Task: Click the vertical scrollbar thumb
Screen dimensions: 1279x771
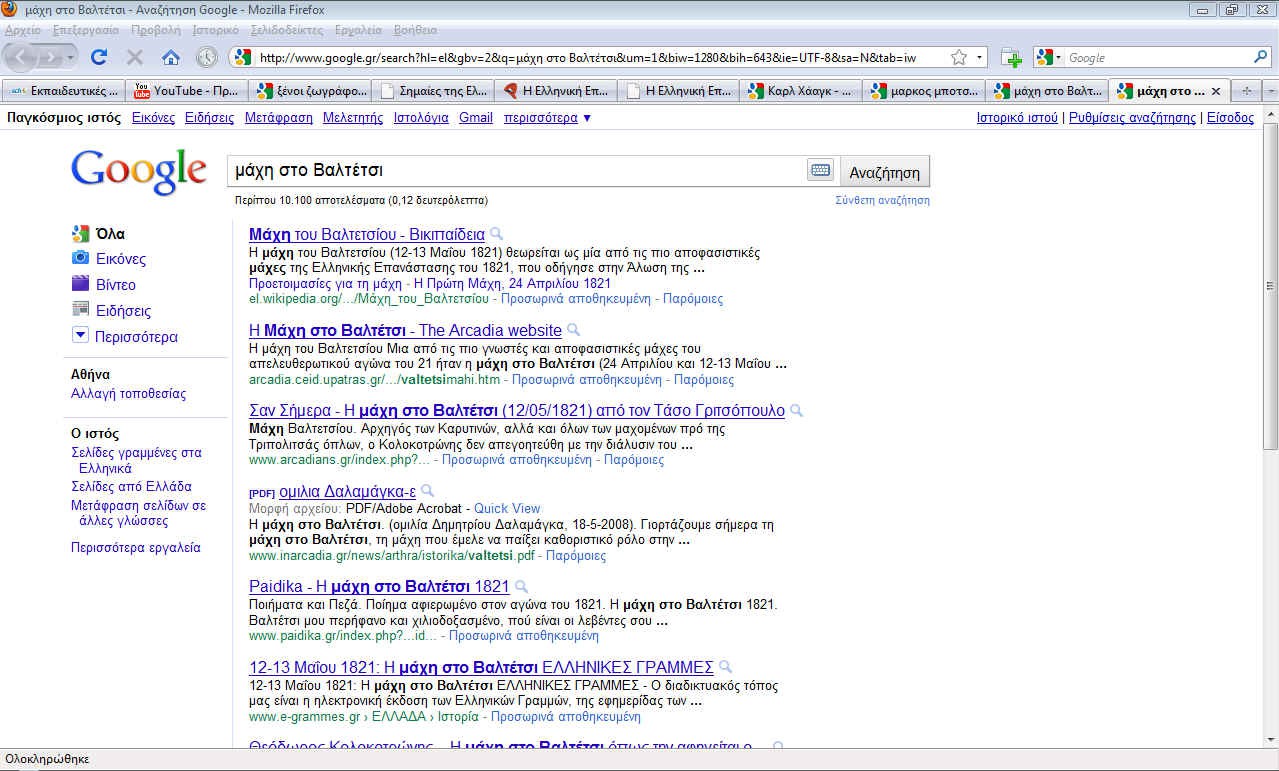Action: point(1270,285)
